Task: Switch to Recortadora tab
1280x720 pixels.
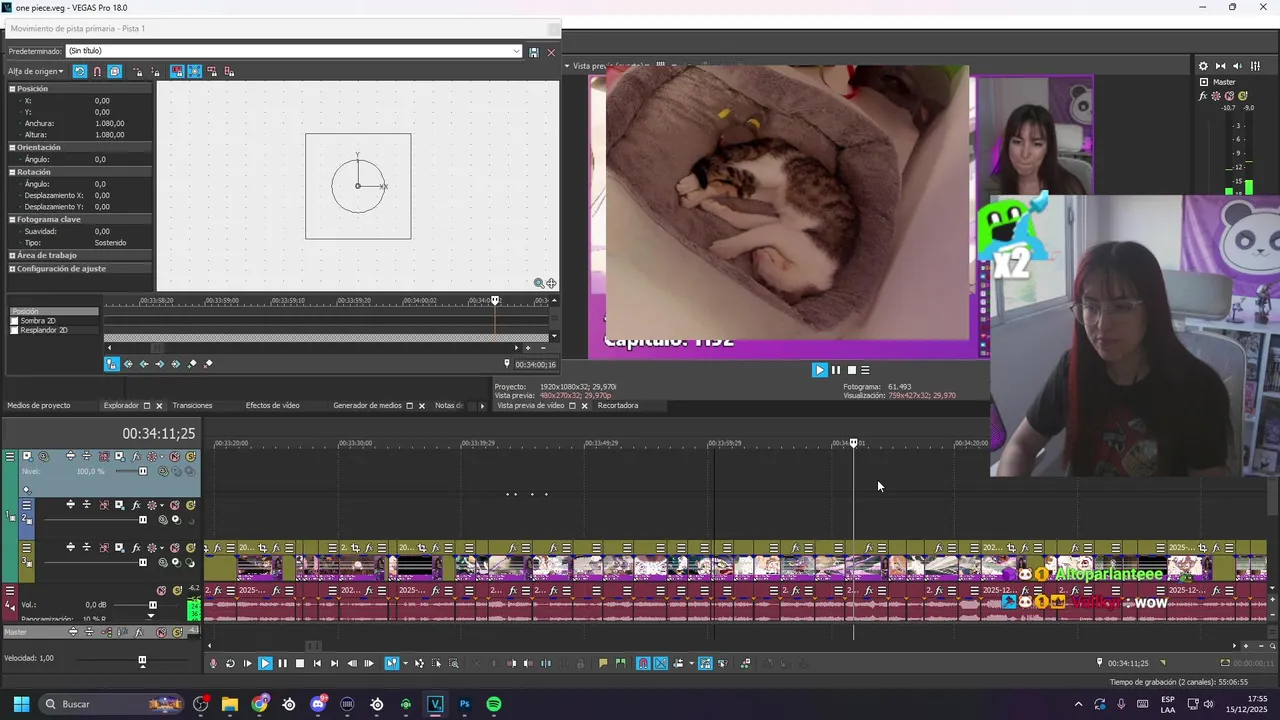Action: 618,406
